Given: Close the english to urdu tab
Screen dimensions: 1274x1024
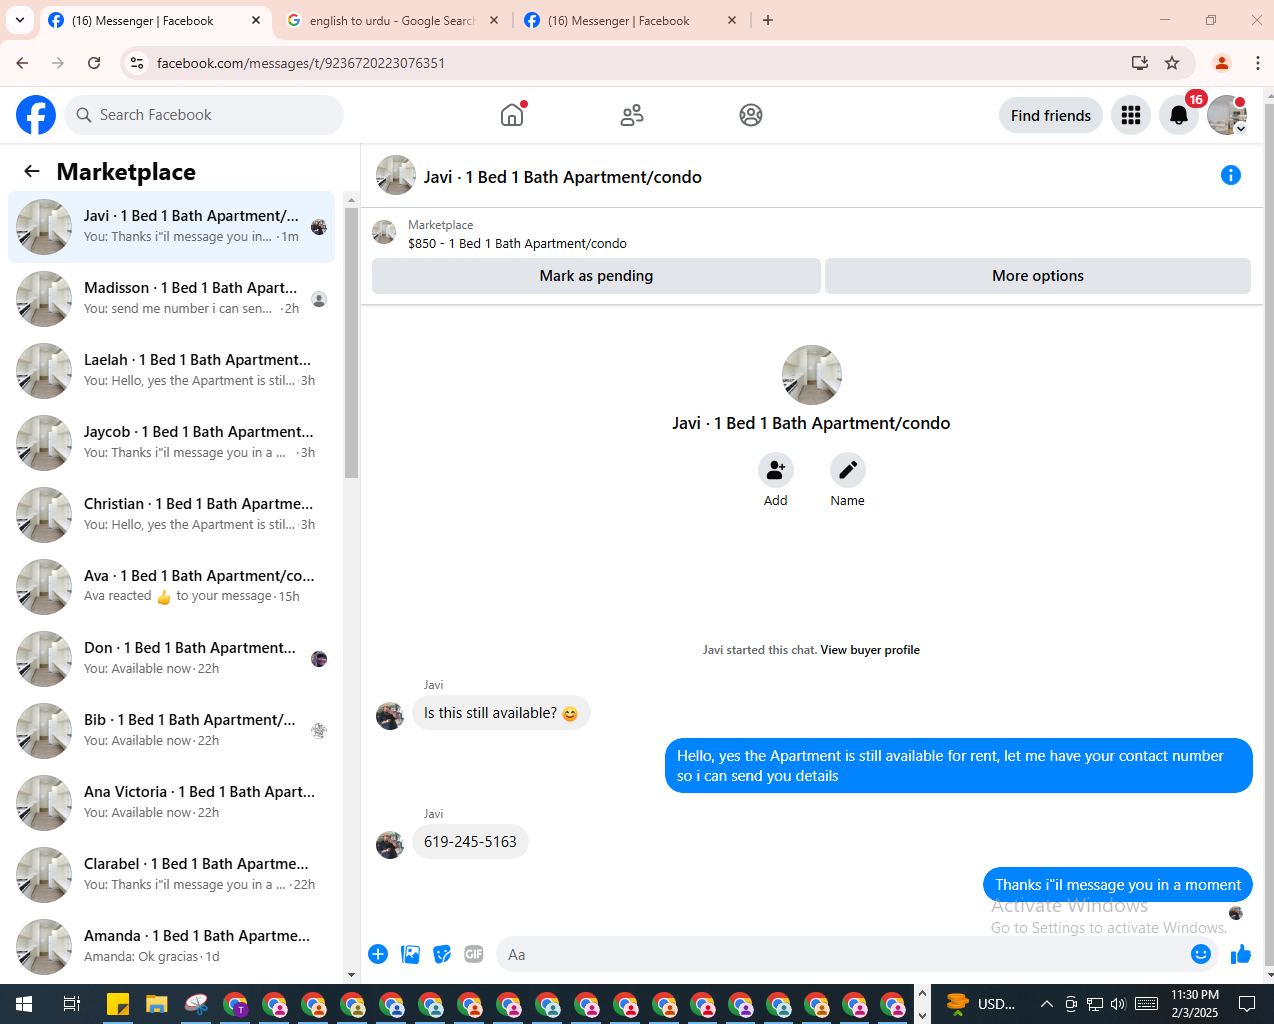Looking at the screenshot, I should pos(494,20).
